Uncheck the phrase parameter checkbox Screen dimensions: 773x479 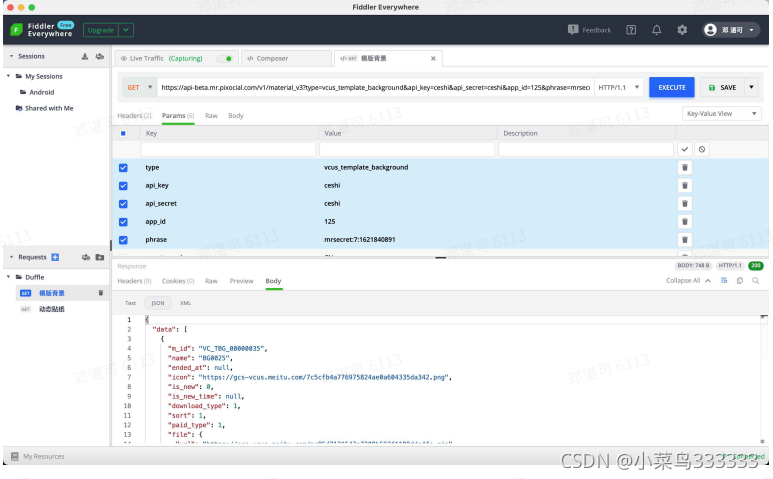pyautogui.click(x=123, y=240)
